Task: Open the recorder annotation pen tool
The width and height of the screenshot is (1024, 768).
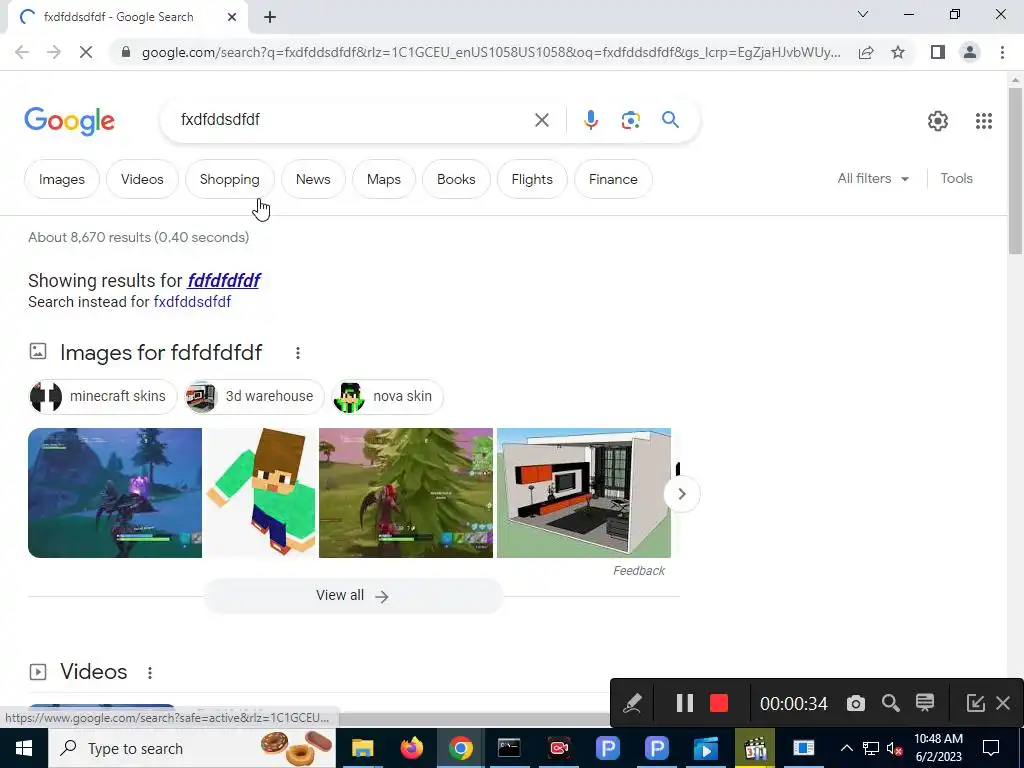Action: 632,703
